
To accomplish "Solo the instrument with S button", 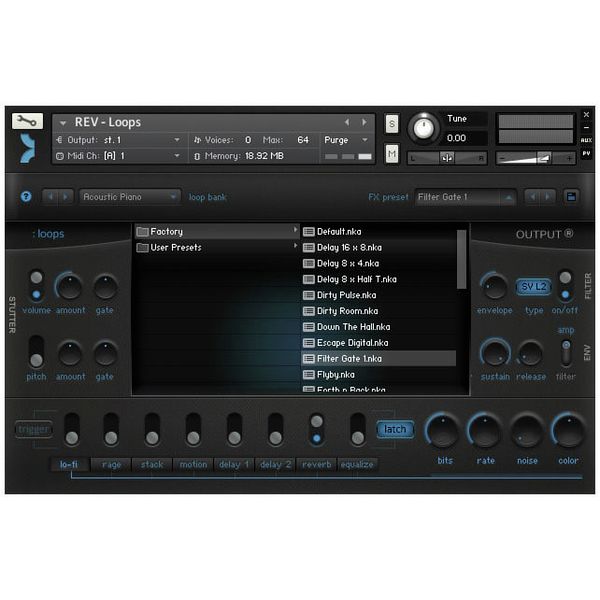I will coord(391,124).
